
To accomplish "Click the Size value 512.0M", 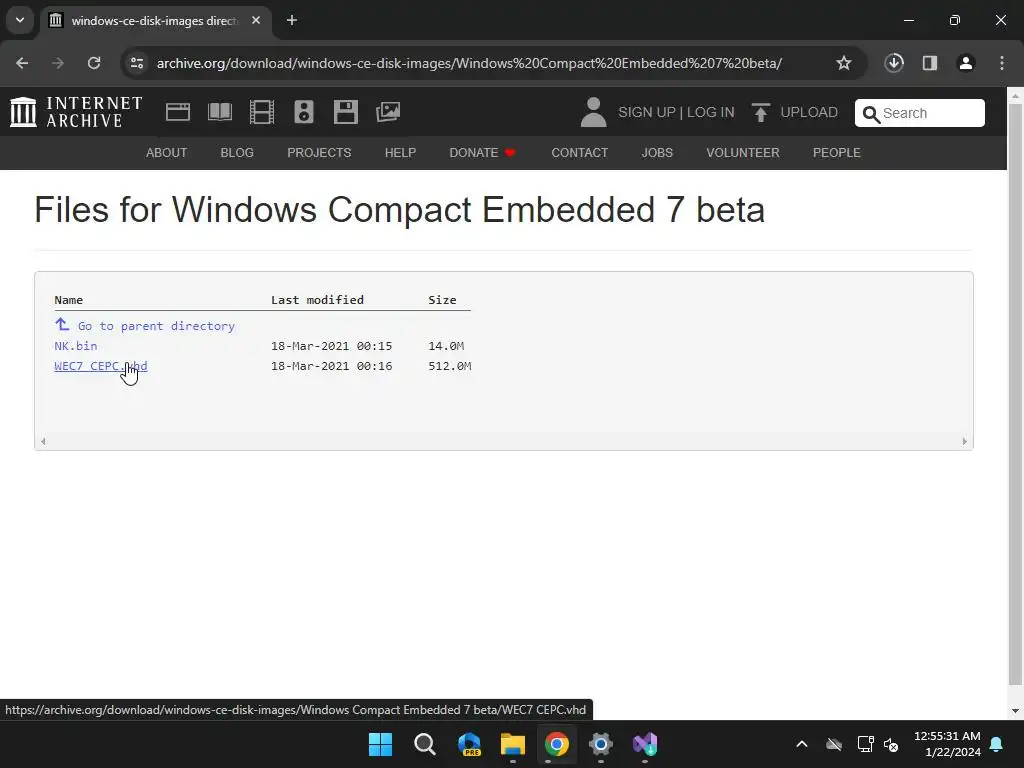I will coord(449,366).
